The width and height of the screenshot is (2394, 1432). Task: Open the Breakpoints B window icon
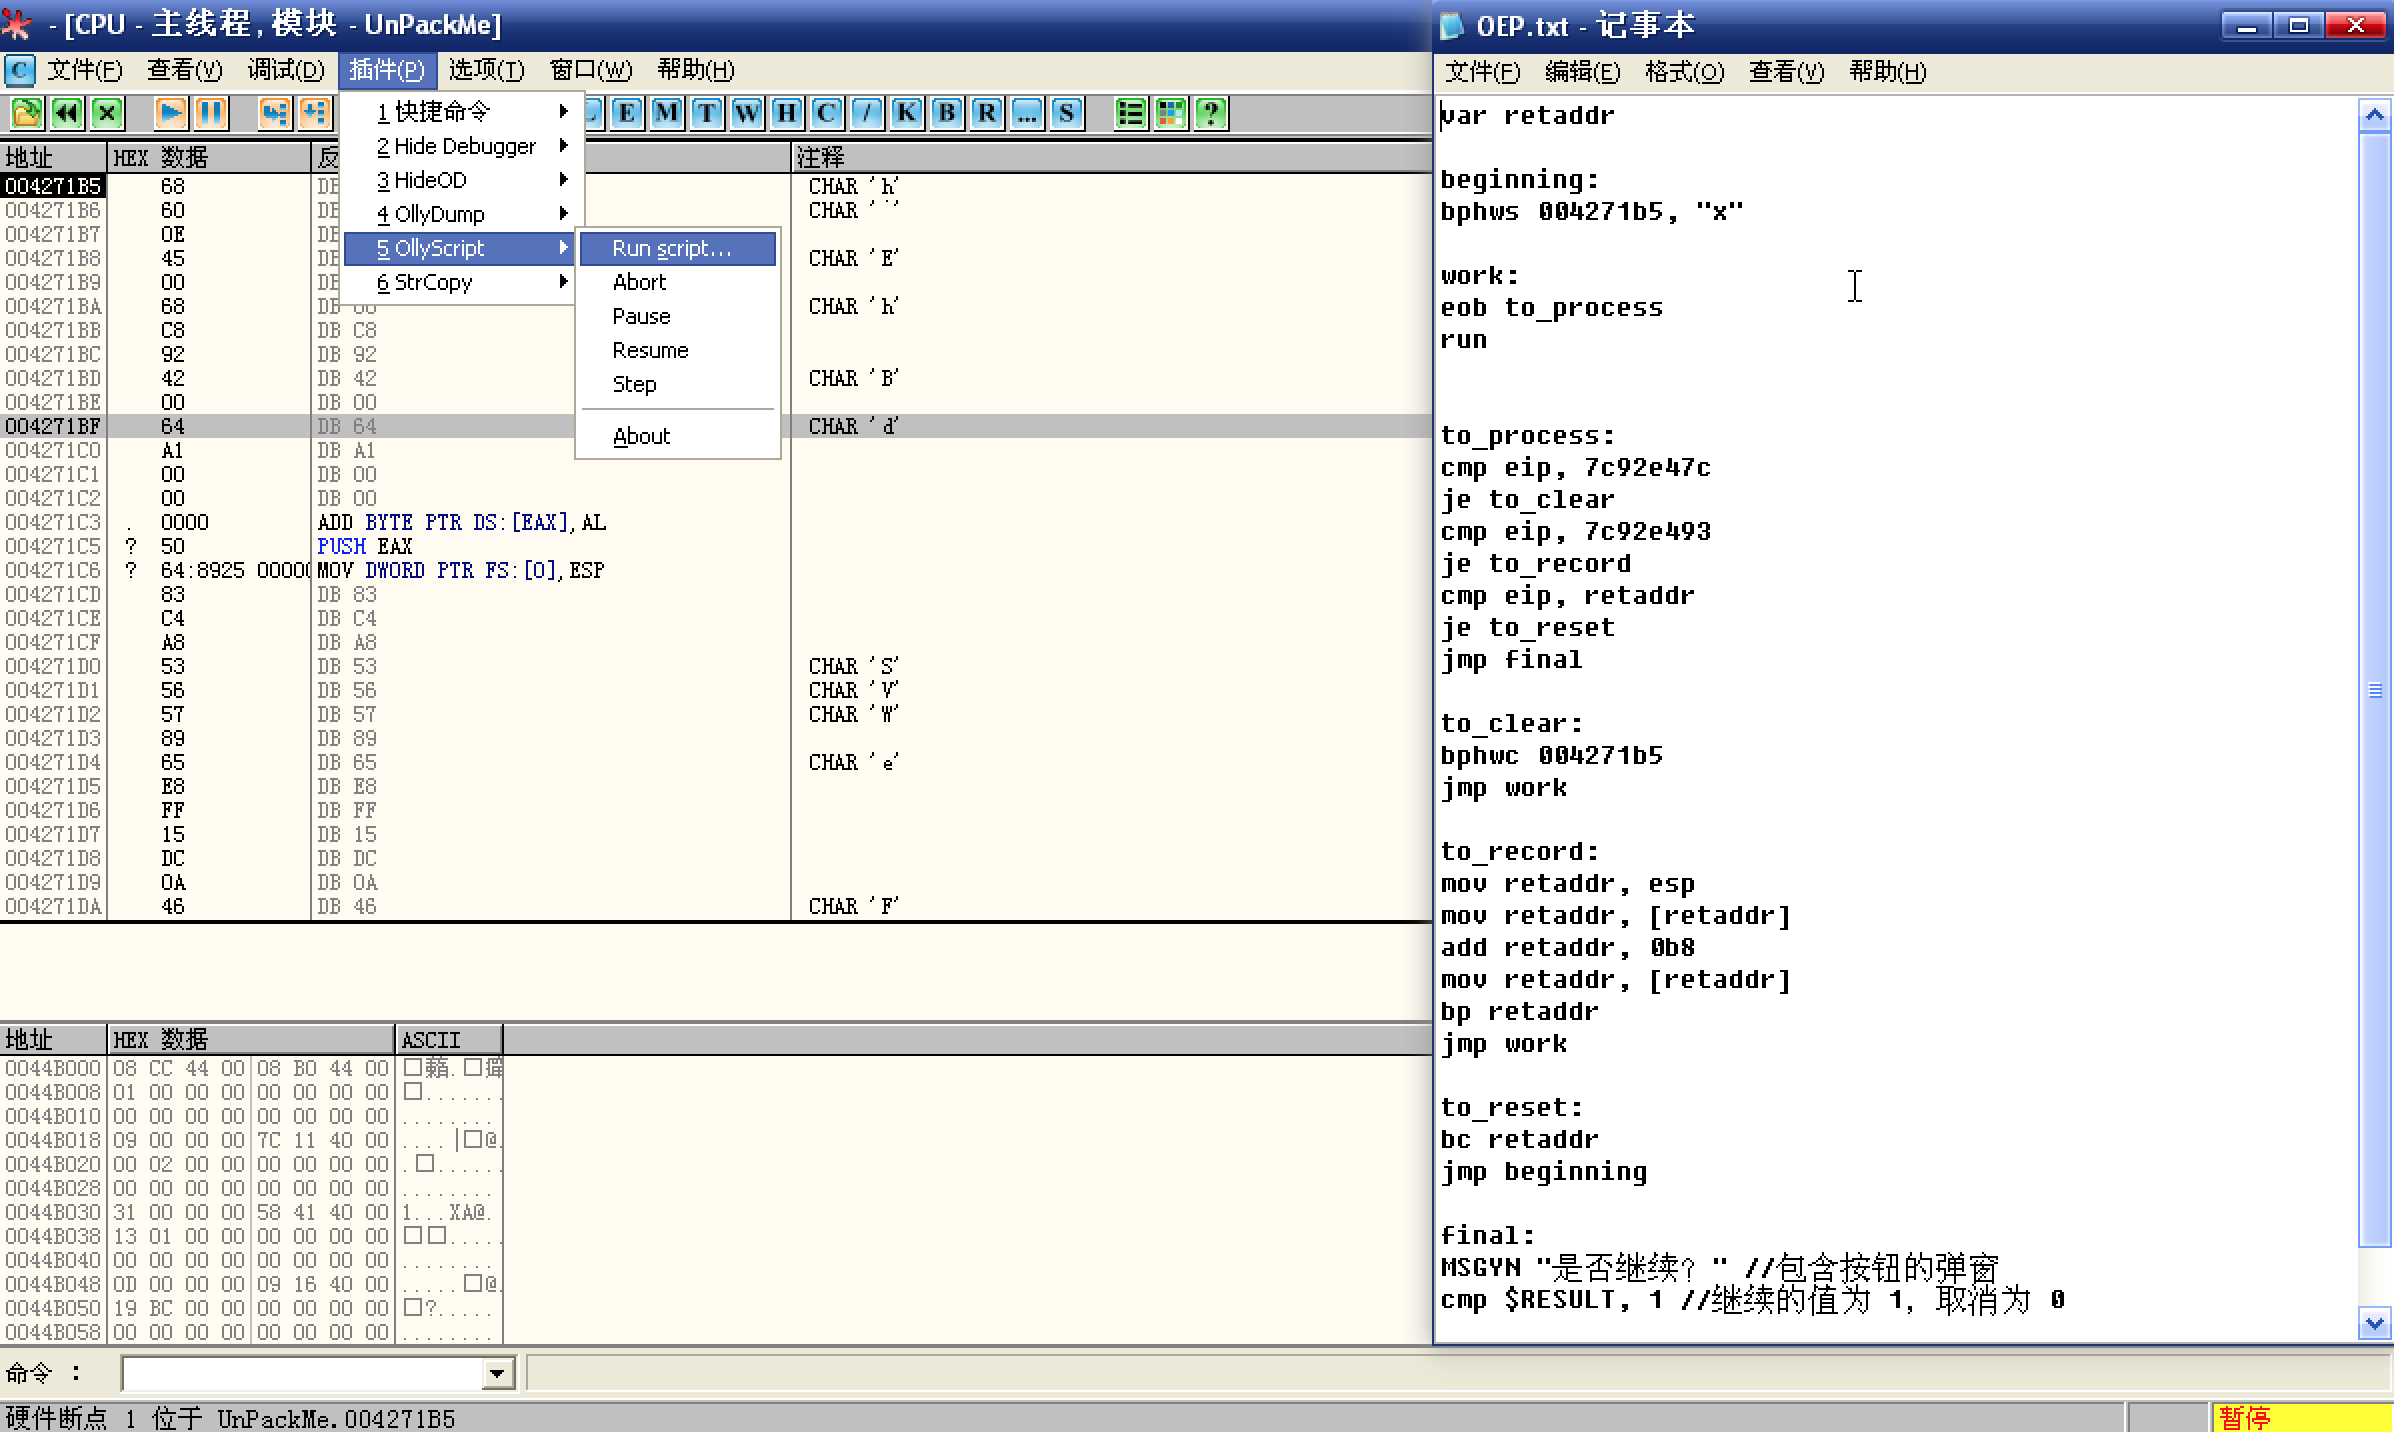[946, 113]
